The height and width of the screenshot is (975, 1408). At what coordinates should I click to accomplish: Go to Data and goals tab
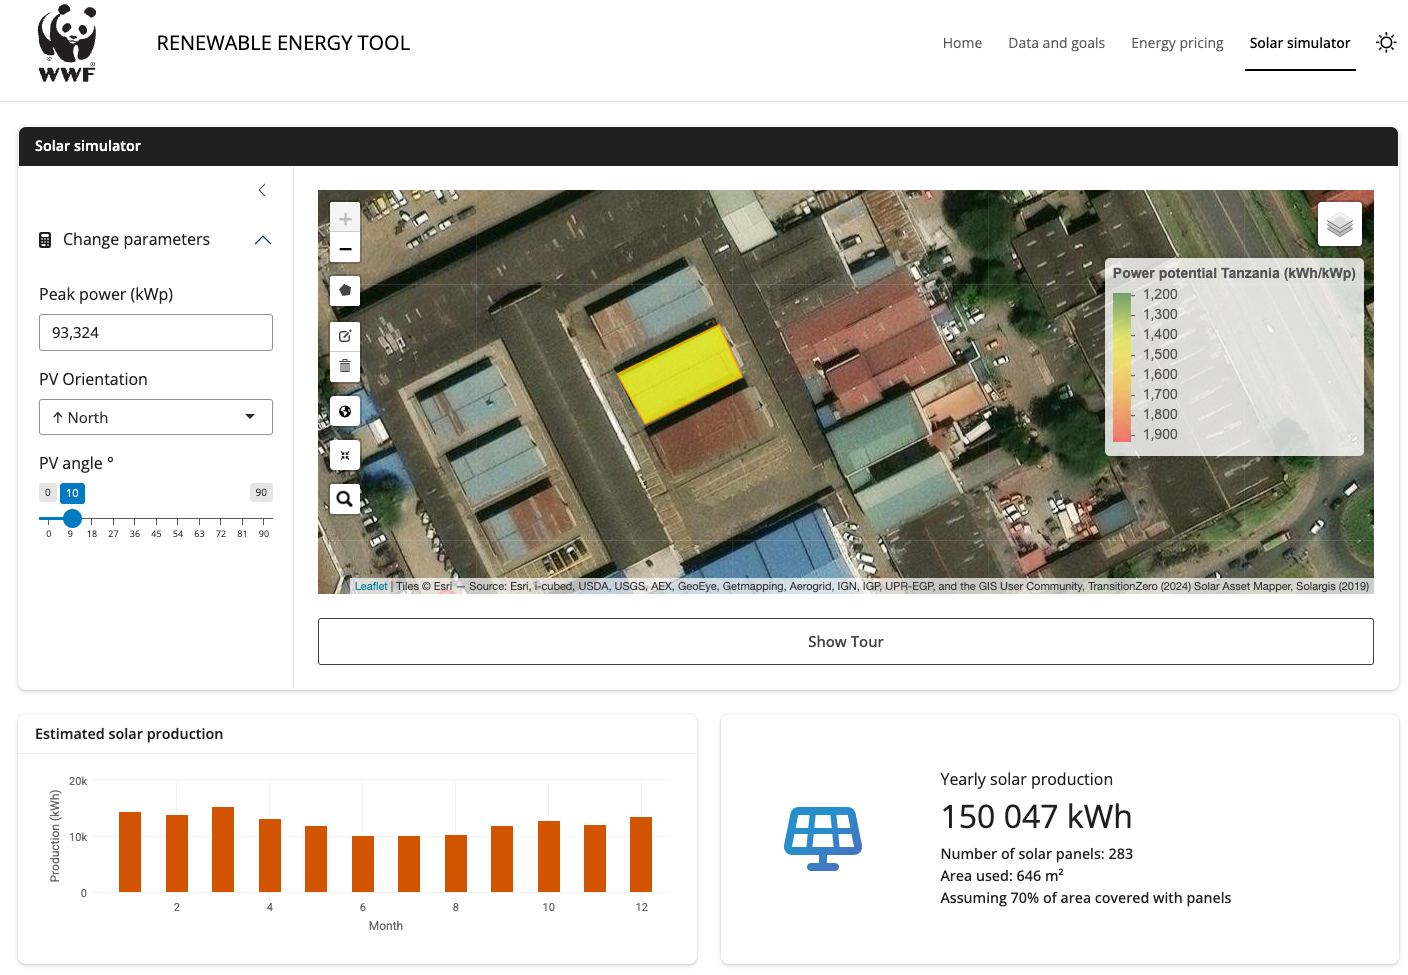pyautogui.click(x=1056, y=43)
